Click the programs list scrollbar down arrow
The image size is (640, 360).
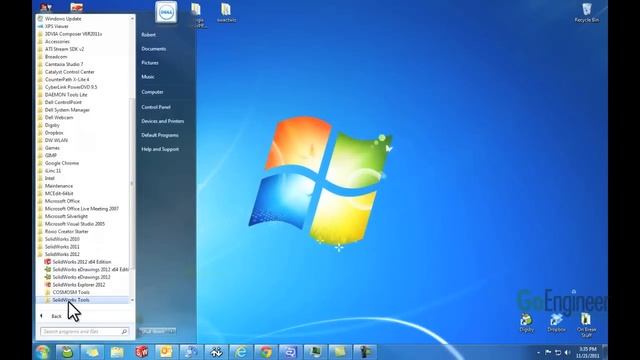pos(132,300)
